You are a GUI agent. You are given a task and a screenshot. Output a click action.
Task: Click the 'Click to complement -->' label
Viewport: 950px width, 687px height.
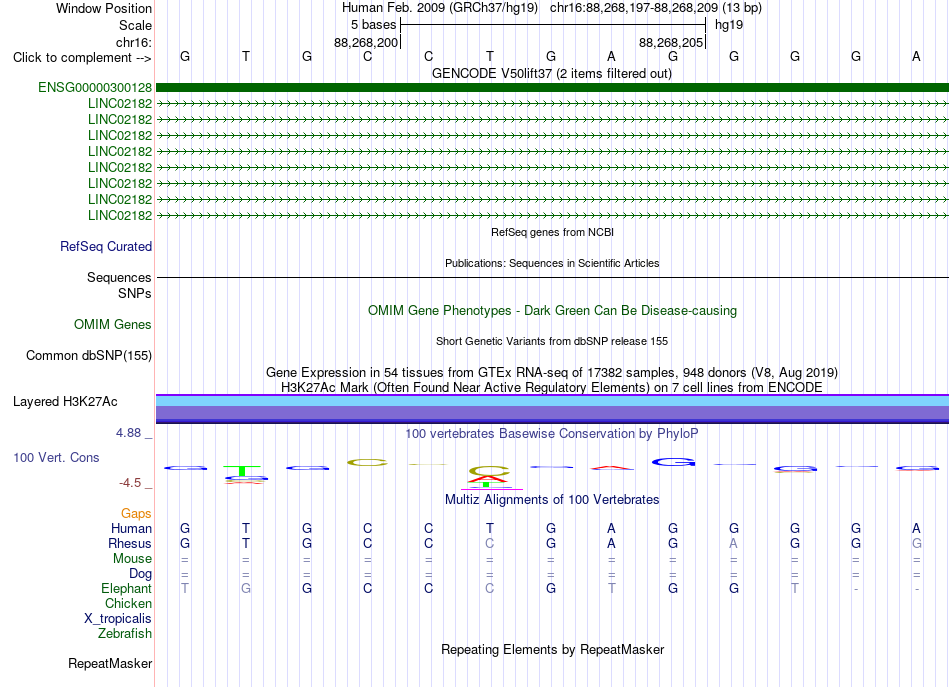[82, 58]
